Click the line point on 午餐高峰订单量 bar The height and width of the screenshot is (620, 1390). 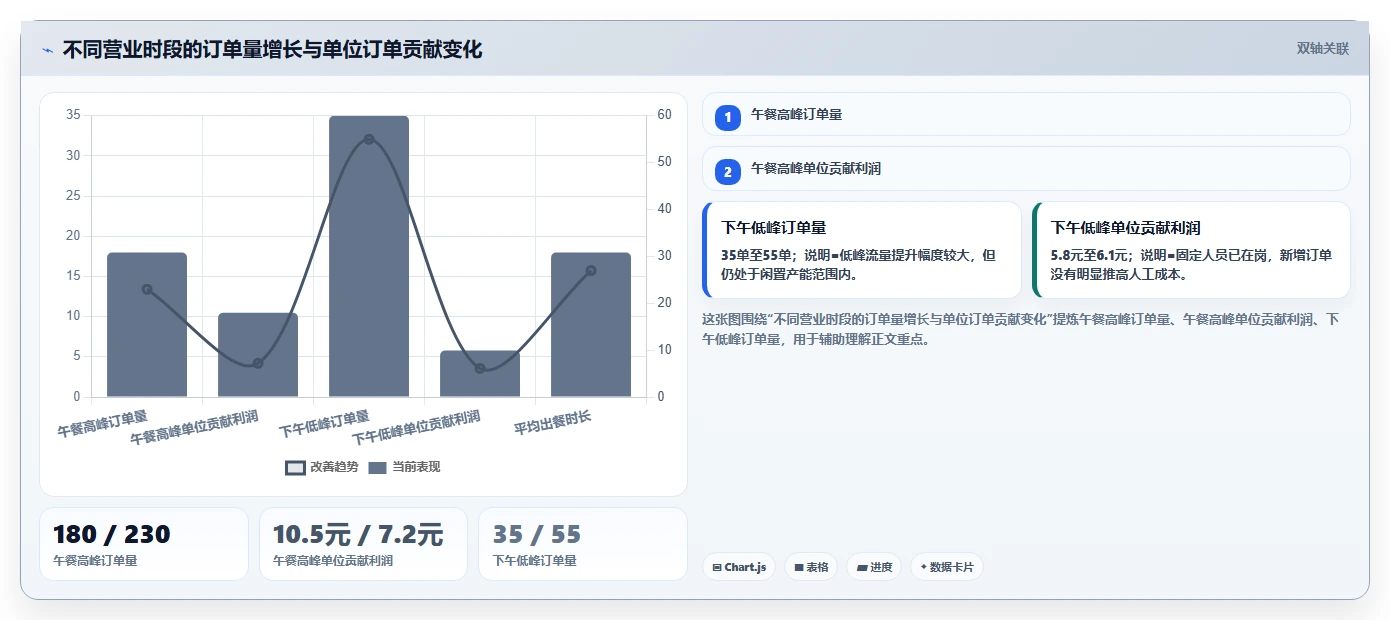pos(147,289)
